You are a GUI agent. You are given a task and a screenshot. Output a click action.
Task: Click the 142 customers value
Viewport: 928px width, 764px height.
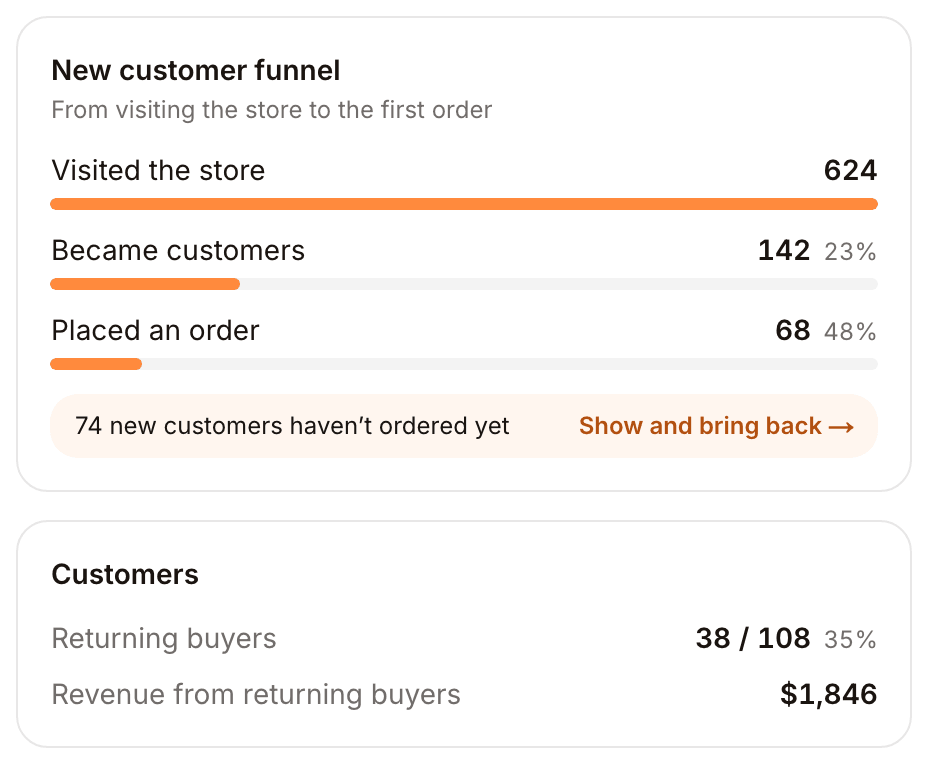point(784,250)
